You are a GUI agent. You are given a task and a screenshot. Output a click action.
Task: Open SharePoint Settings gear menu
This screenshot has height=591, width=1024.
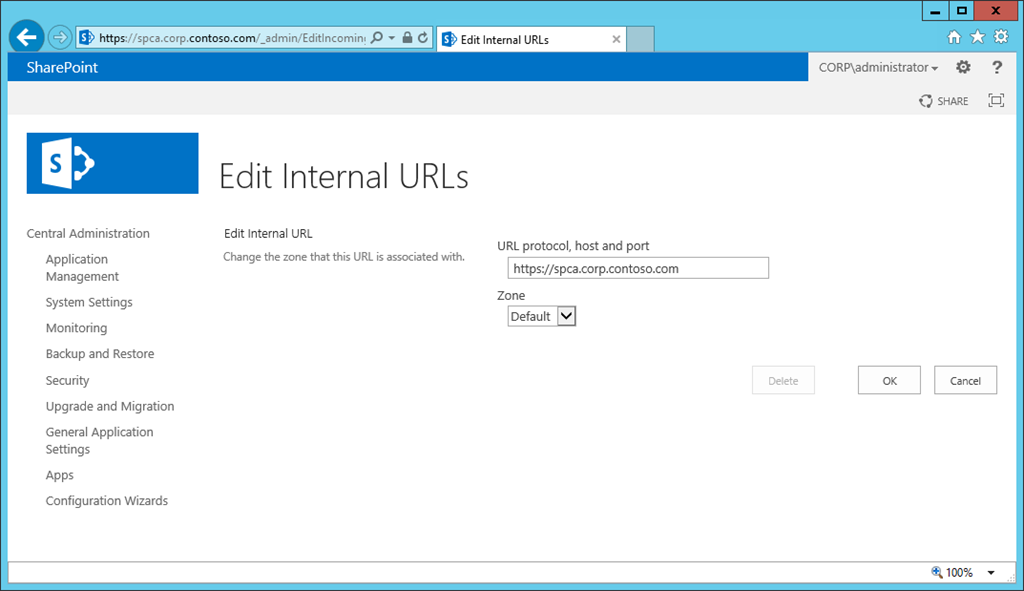tap(963, 67)
